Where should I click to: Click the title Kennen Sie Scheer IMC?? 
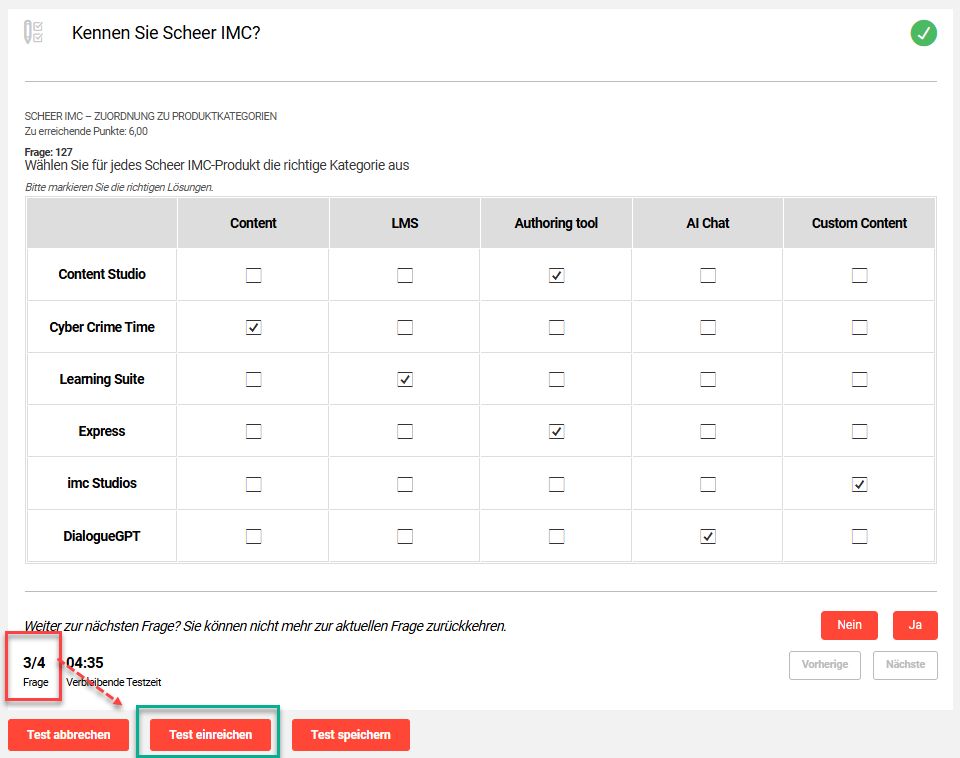coord(166,33)
